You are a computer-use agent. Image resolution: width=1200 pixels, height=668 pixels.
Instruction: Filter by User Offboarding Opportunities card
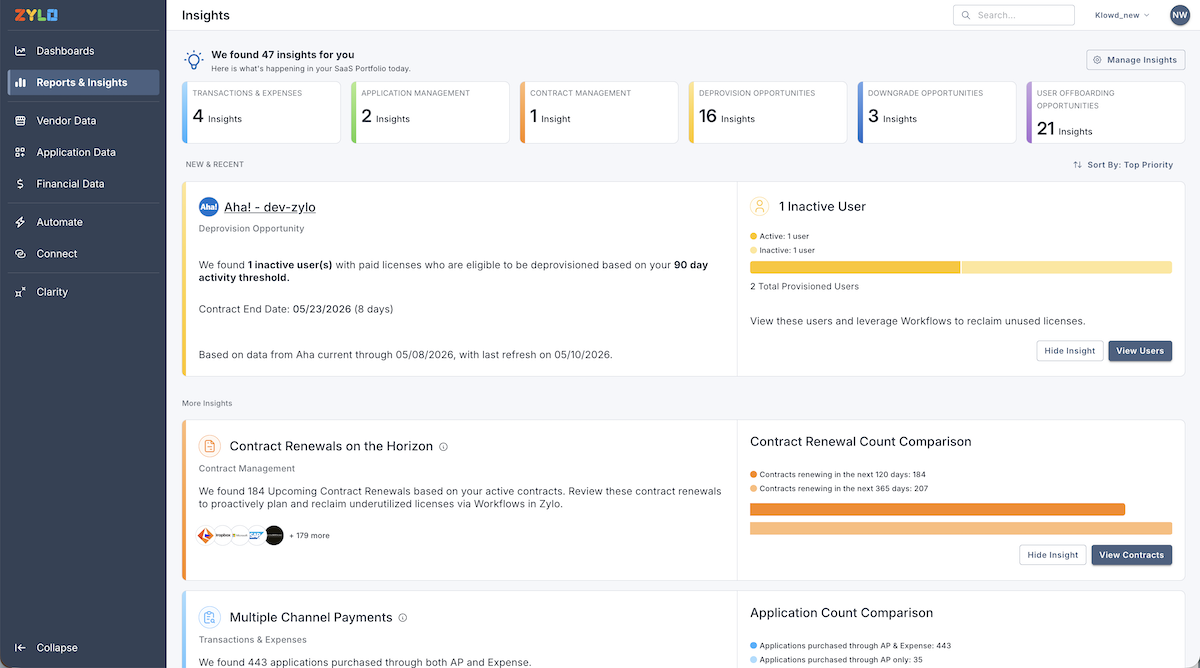(1106, 112)
